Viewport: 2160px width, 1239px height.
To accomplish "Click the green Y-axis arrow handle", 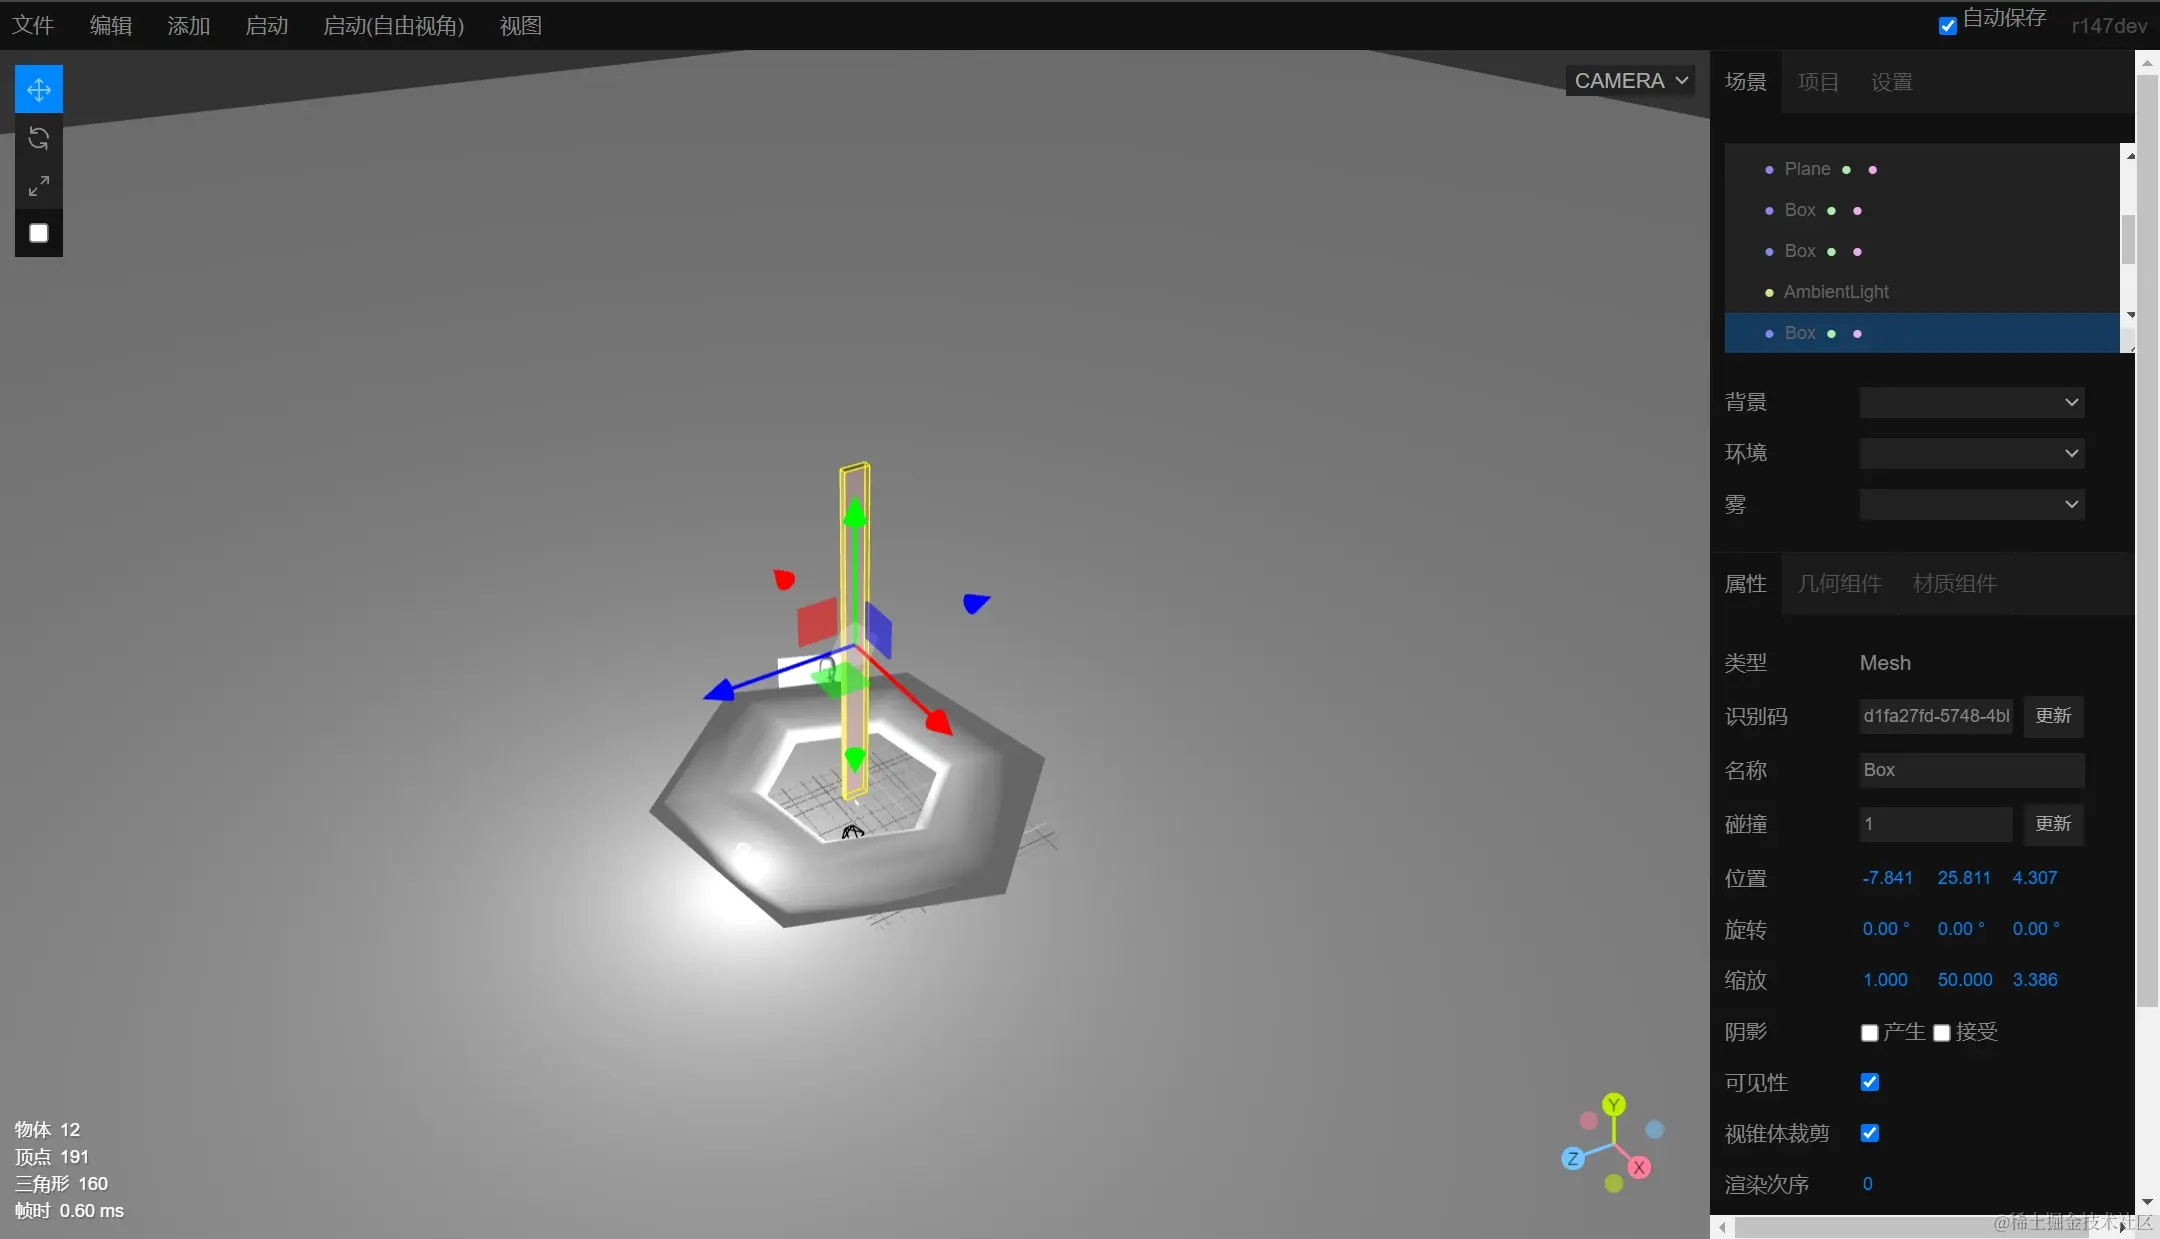I will (x=855, y=514).
